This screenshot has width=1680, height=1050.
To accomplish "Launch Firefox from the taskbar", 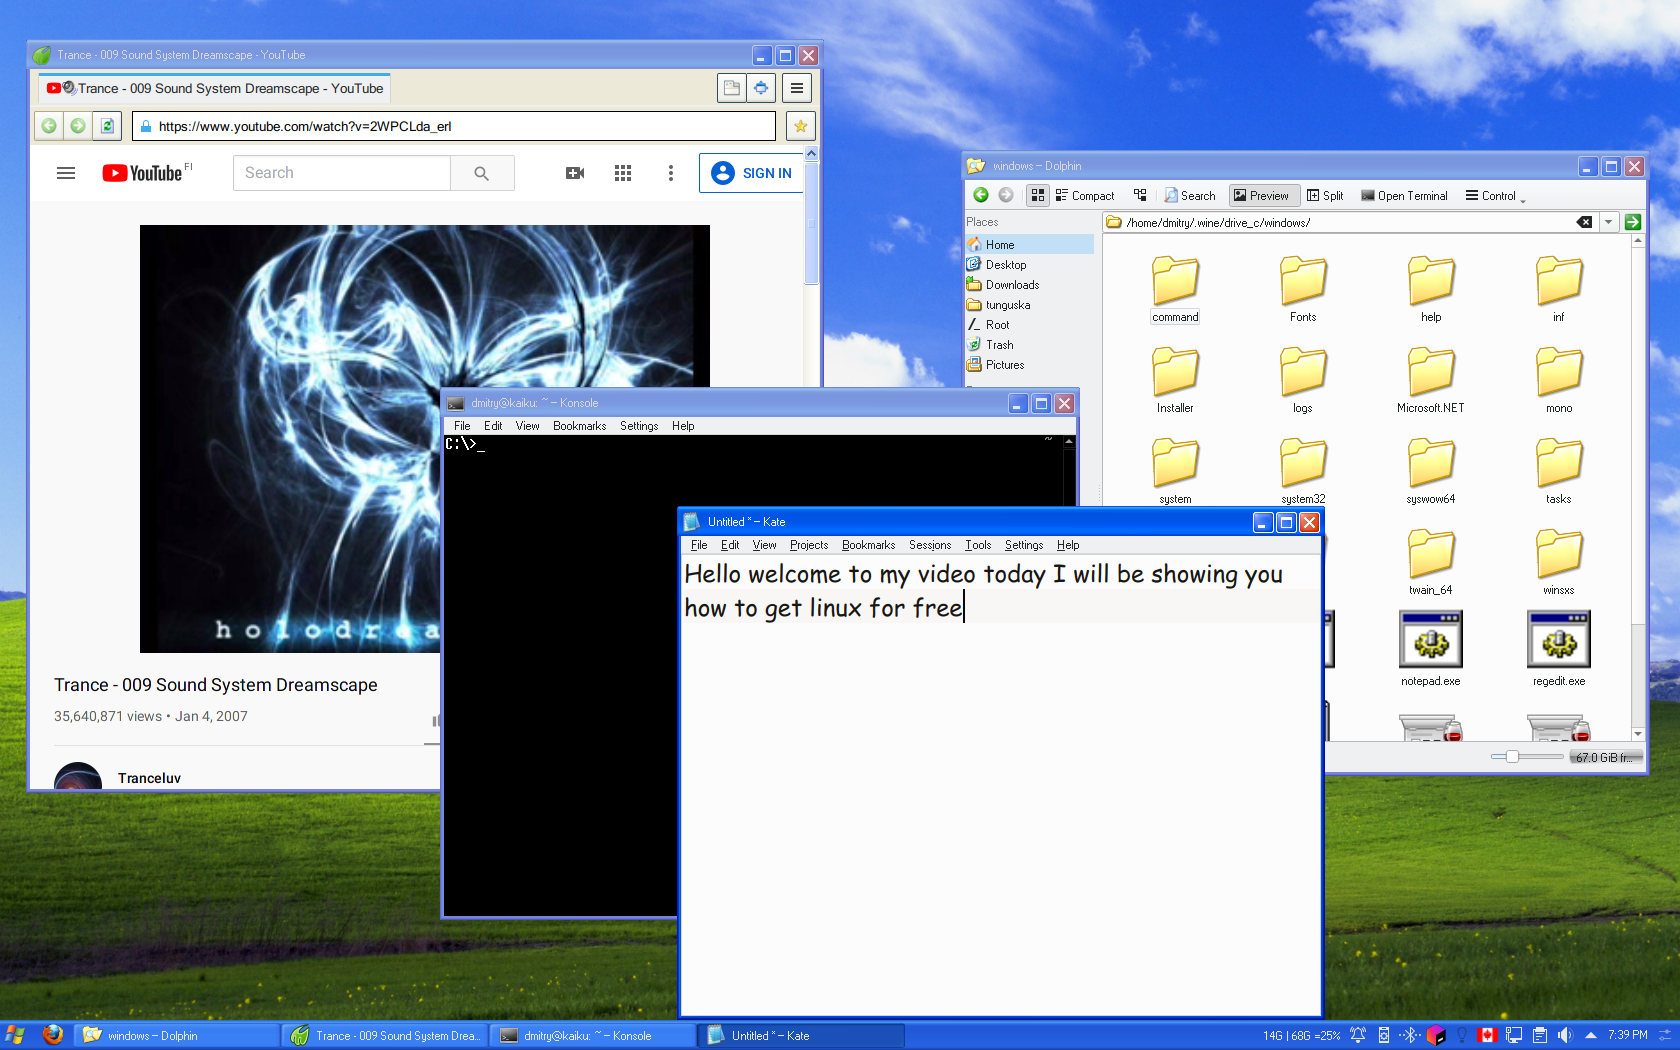I will click(x=53, y=1034).
